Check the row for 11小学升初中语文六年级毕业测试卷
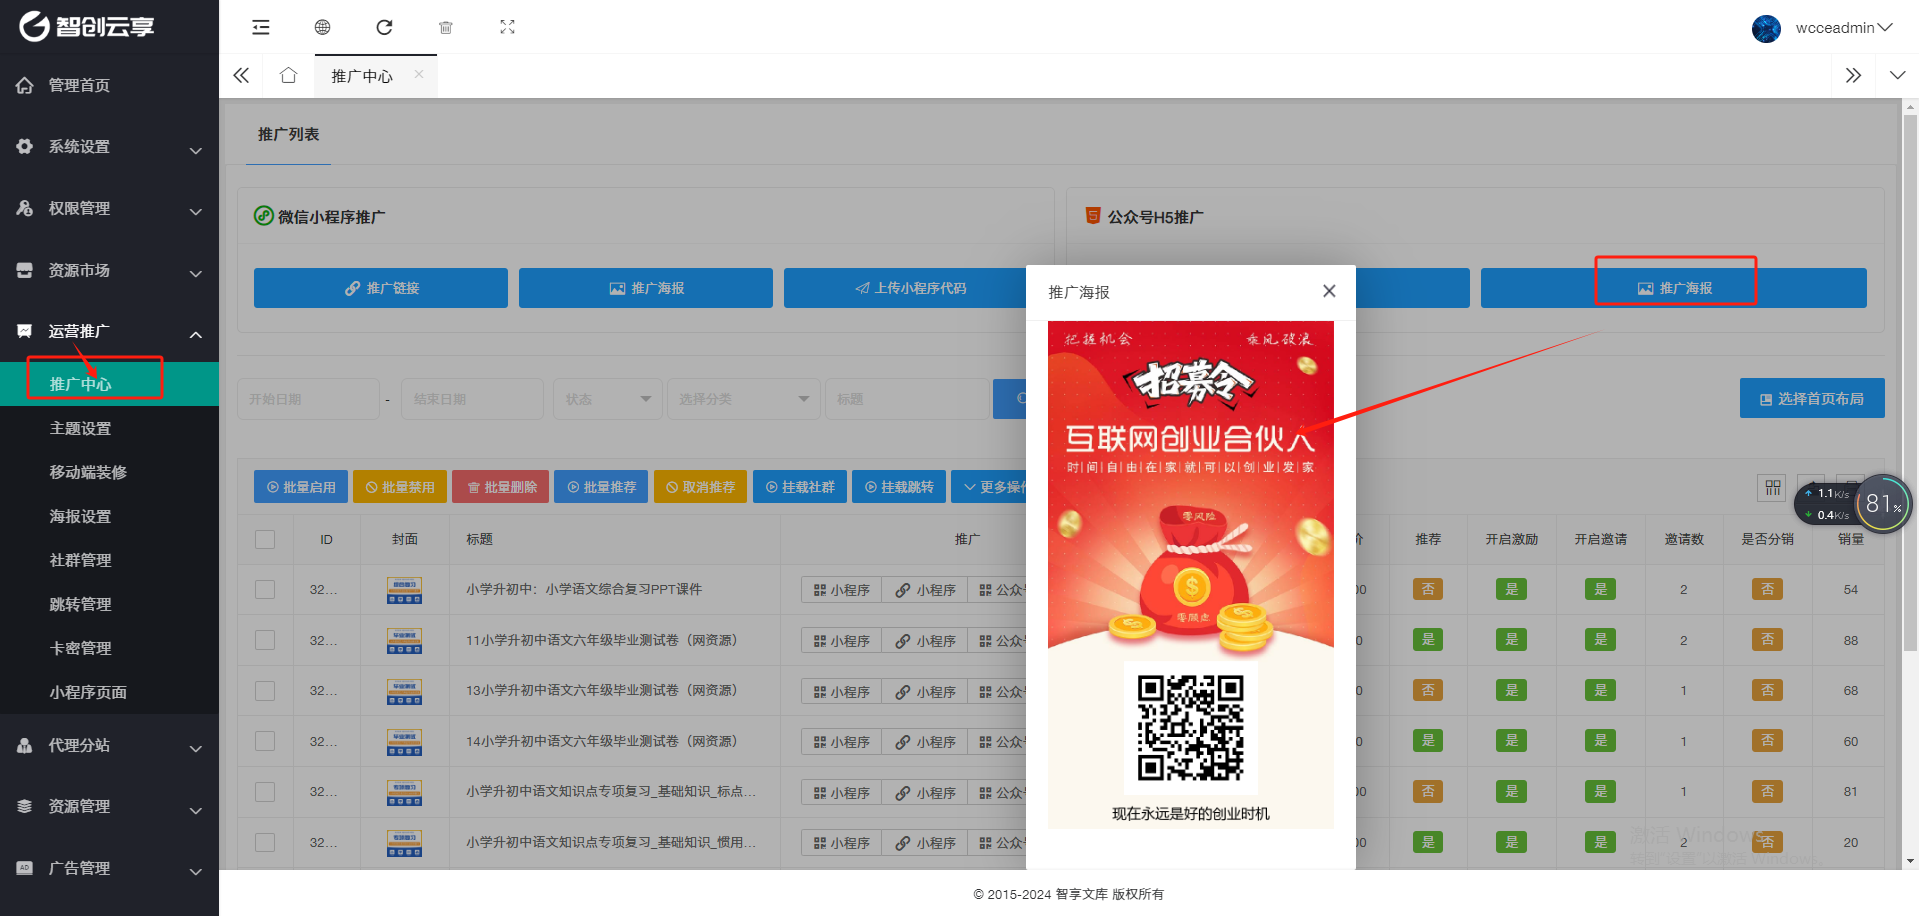The image size is (1919, 916). 265,640
